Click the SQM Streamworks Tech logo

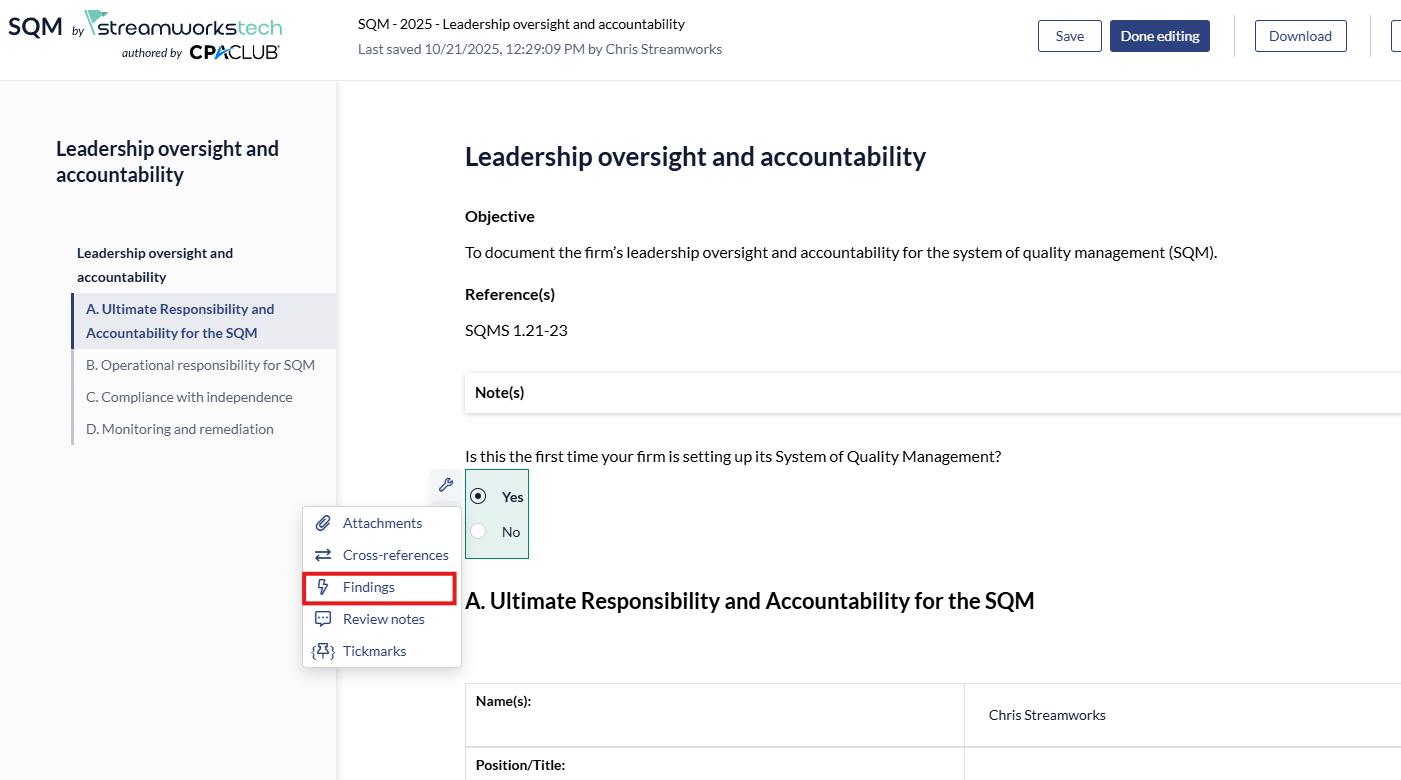146,35
